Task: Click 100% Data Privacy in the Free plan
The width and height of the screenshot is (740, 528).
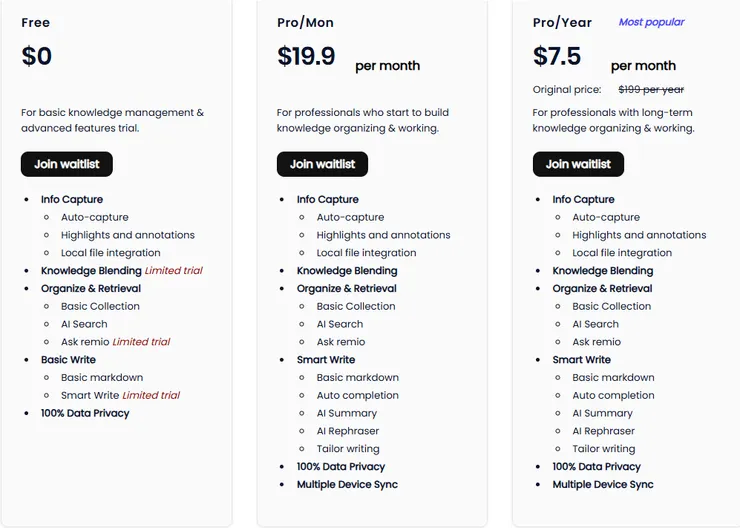Action: [85, 413]
